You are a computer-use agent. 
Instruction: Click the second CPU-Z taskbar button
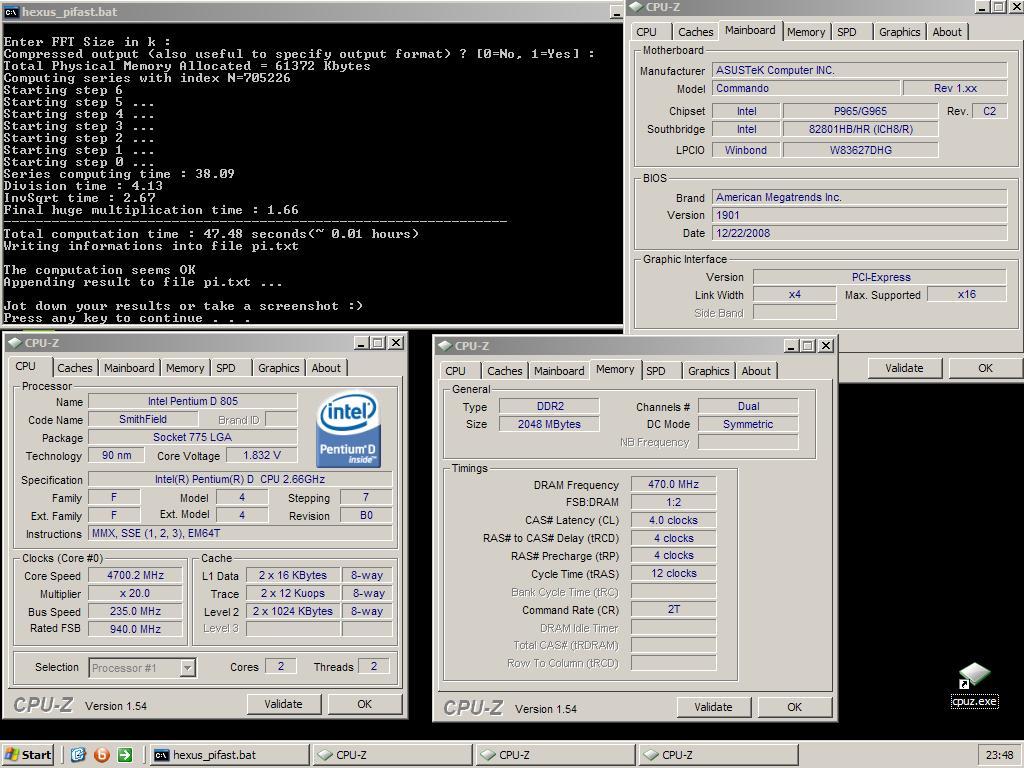tap(555, 755)
